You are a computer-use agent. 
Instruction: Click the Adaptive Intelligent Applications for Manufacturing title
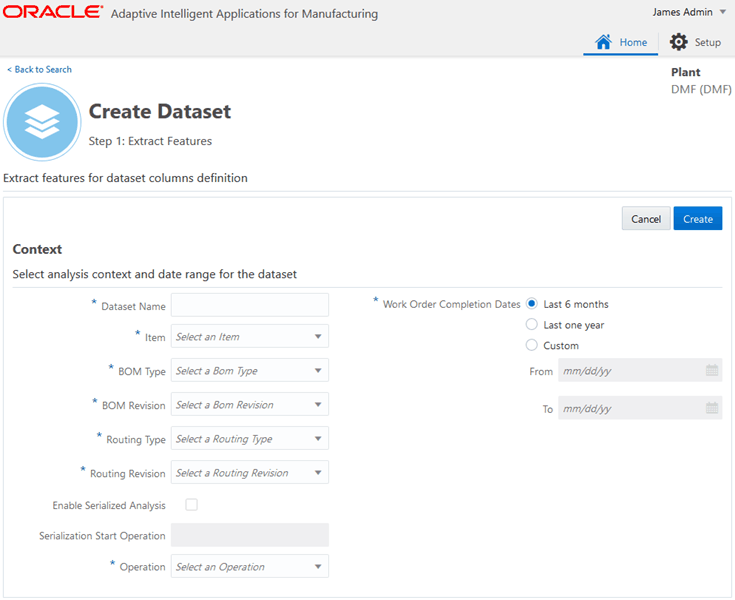[244, 14]
